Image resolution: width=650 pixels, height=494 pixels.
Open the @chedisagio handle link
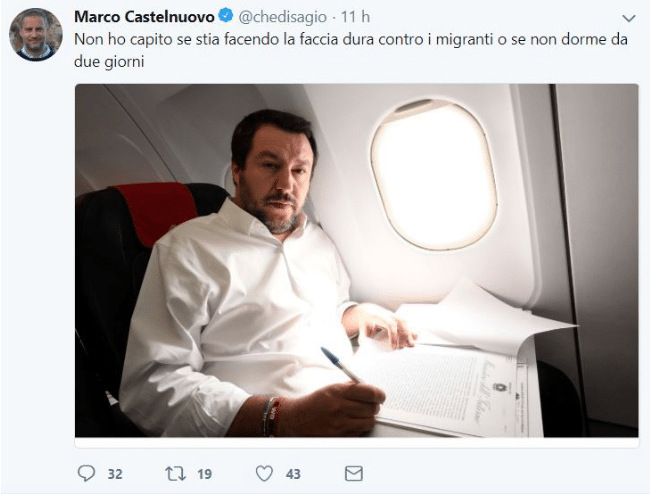click(x=282, y=17)
